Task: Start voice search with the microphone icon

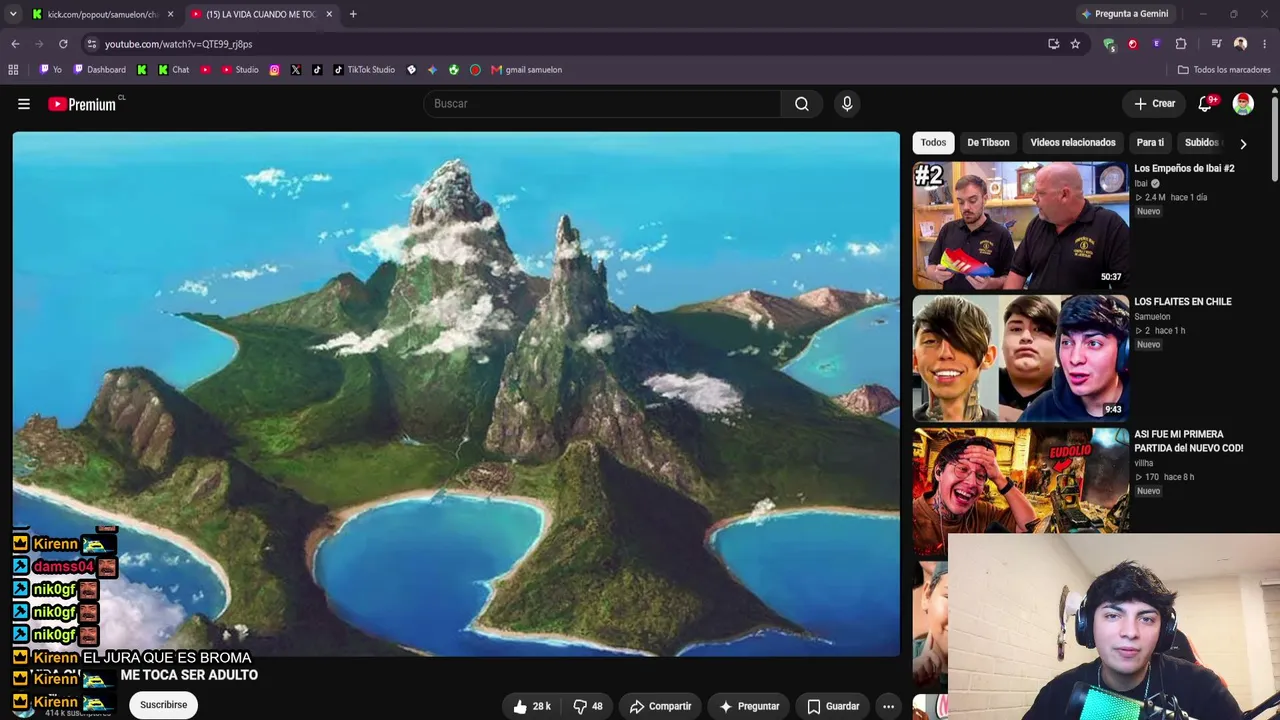Action: 847,104
